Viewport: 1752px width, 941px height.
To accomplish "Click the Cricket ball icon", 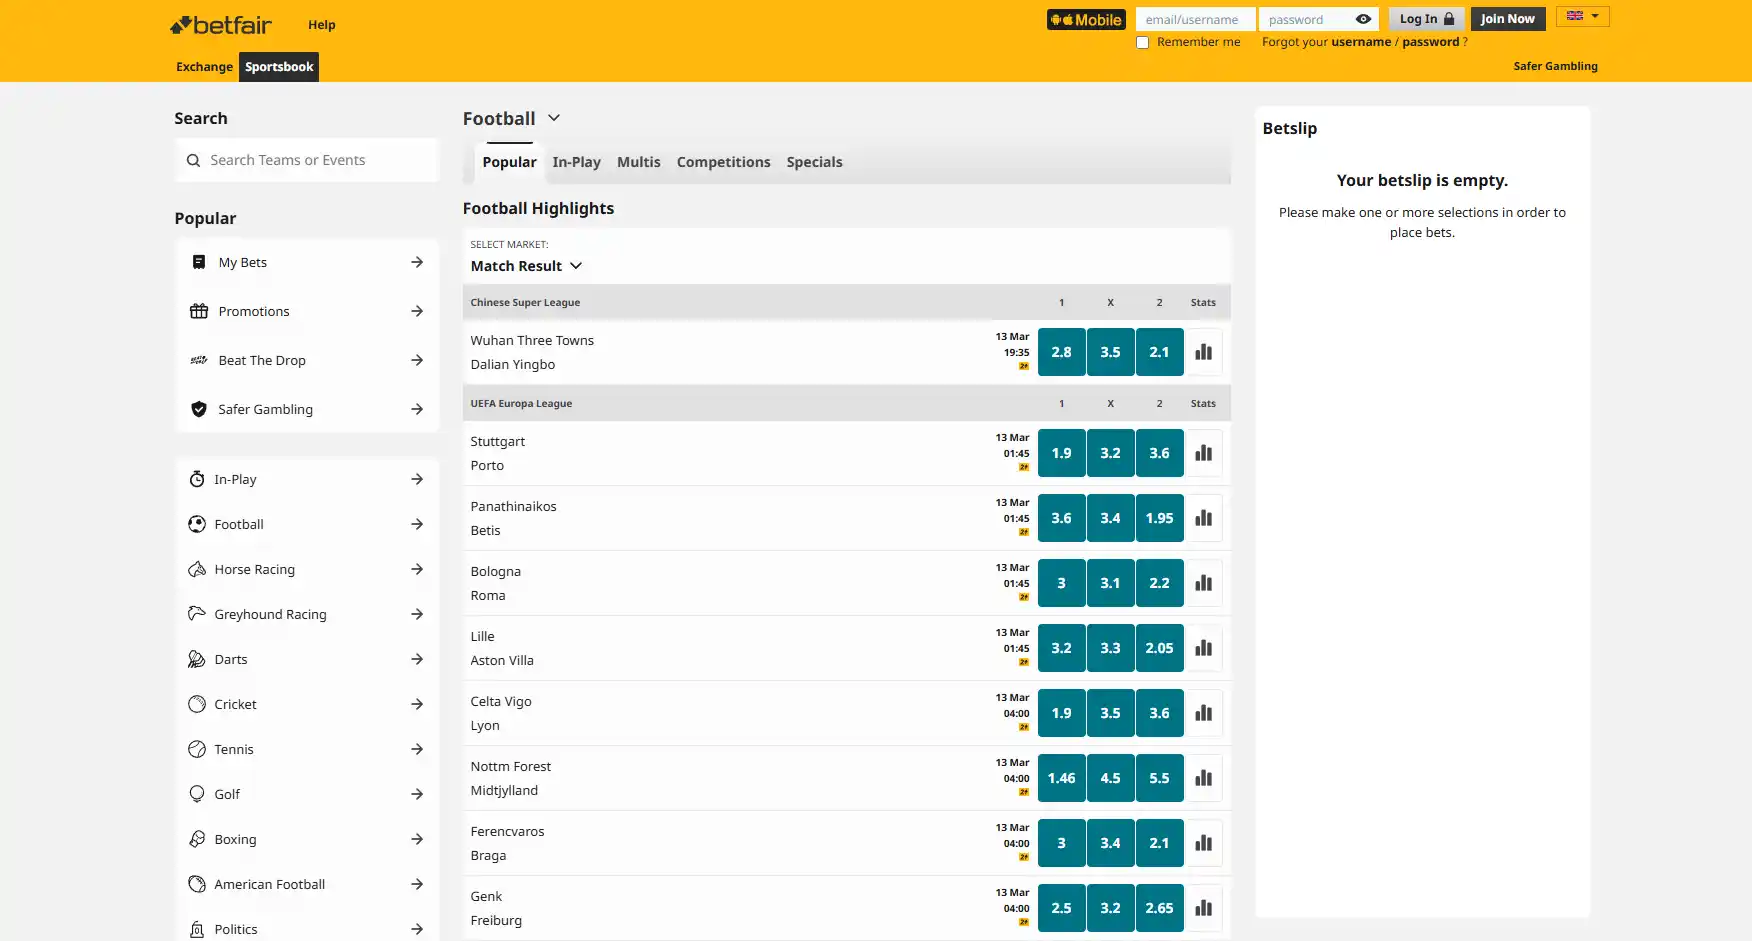I will pyautogui.click(x=197, y=704).
